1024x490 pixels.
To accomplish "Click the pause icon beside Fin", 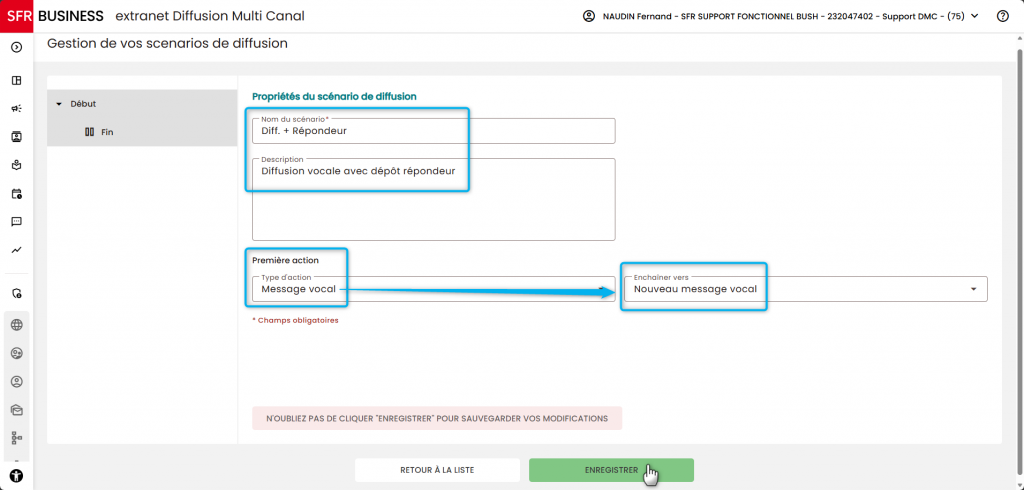I will point(90,132).
